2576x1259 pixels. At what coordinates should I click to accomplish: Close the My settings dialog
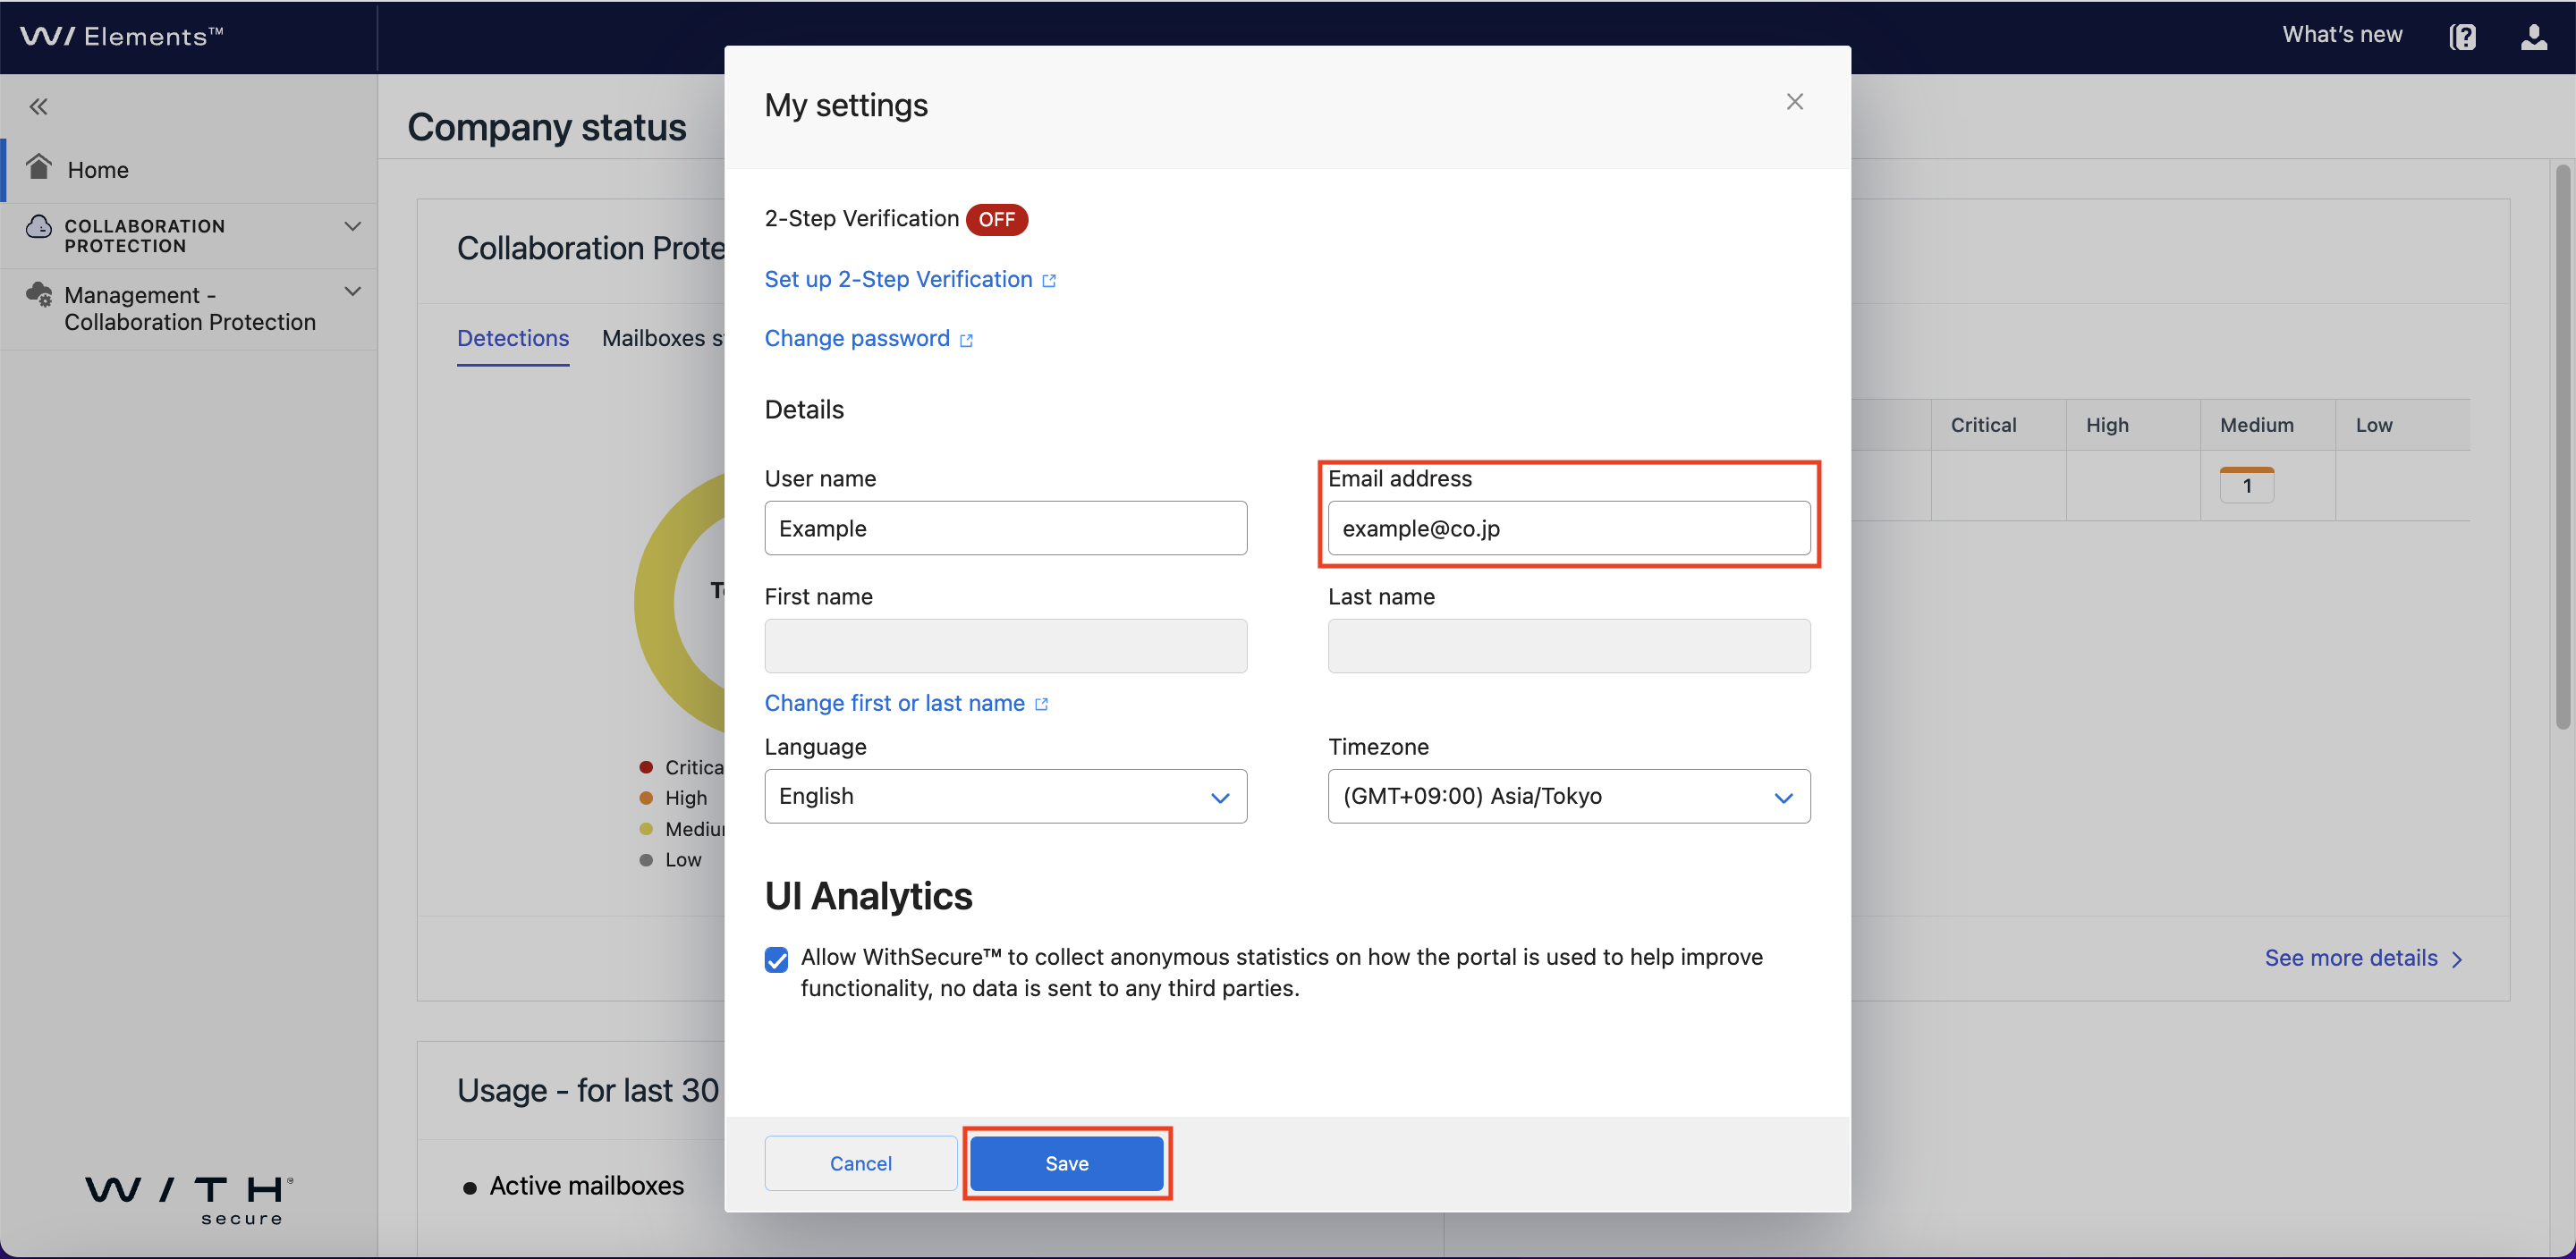(x=1794, y=102)
